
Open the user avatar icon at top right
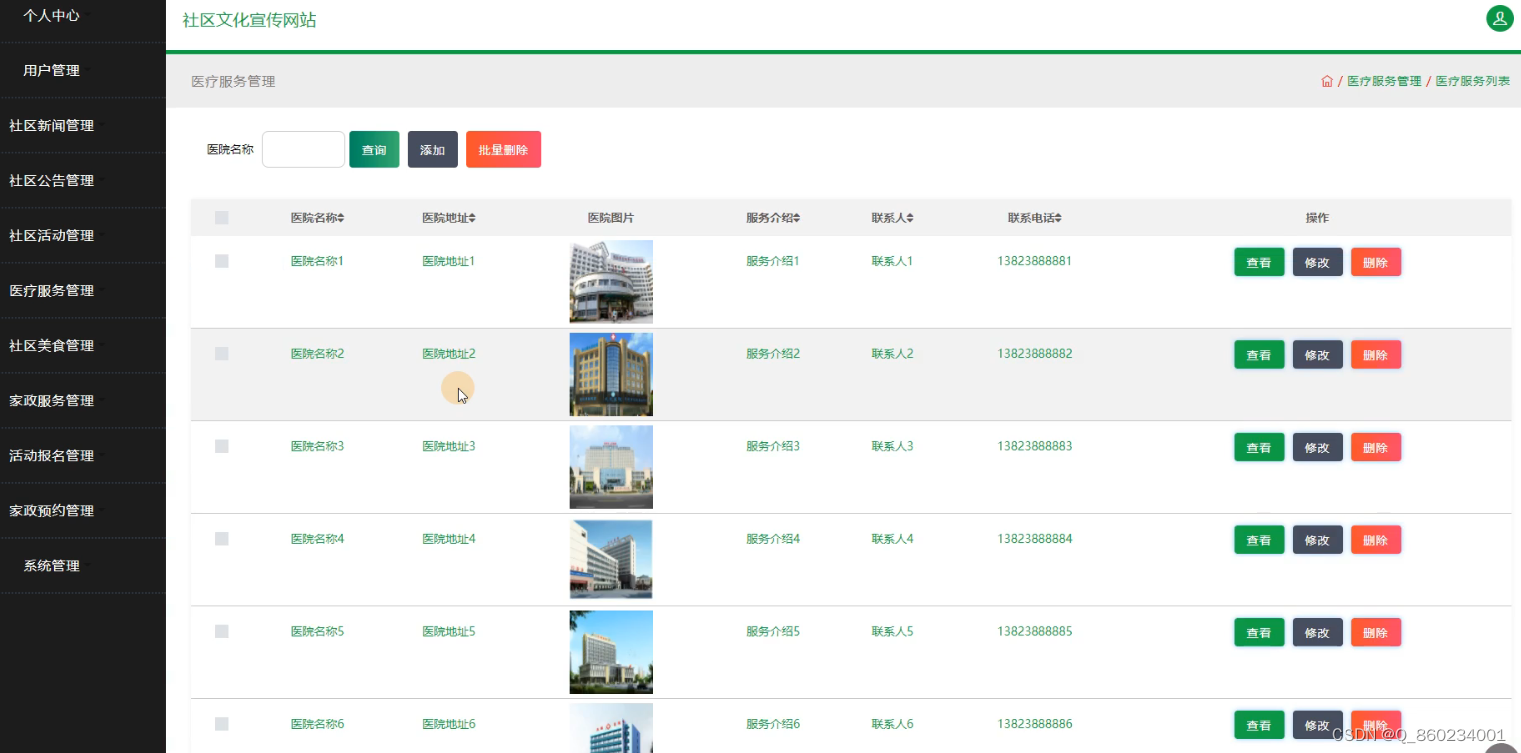pyautogui.click(x=1499, y=18)
